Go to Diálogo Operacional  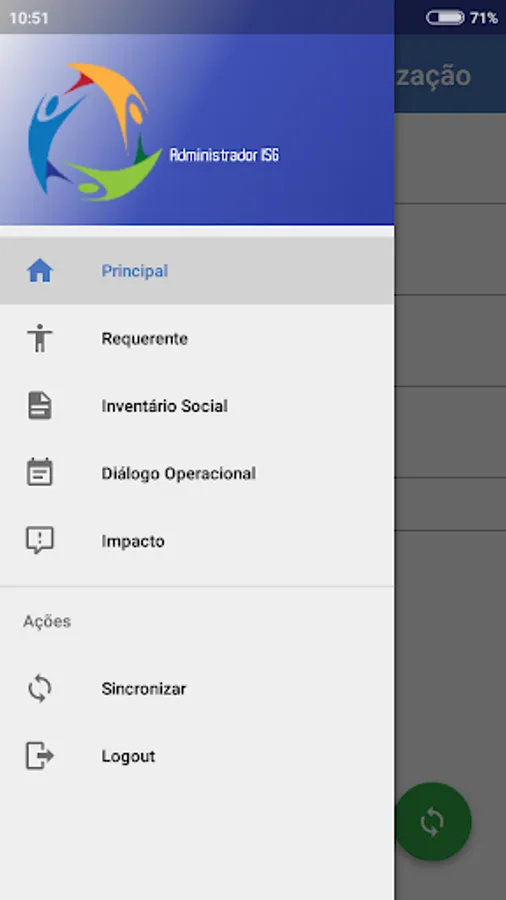(197, 473)
